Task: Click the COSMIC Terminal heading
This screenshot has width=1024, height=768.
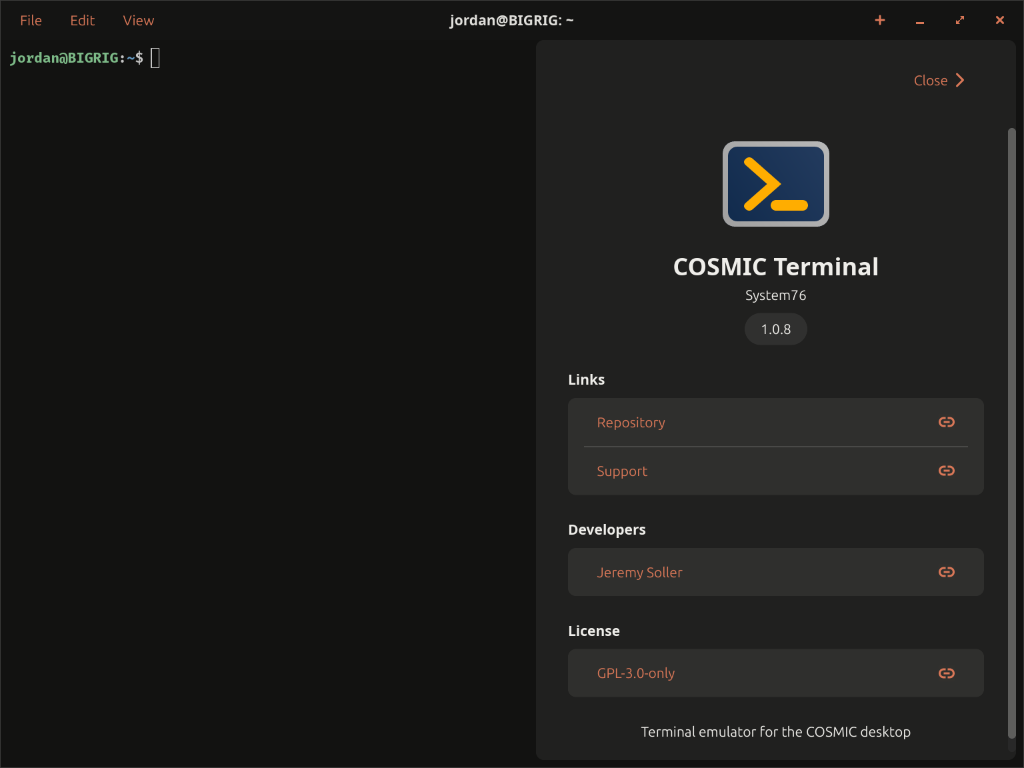Action: click(x=776, y=266)
